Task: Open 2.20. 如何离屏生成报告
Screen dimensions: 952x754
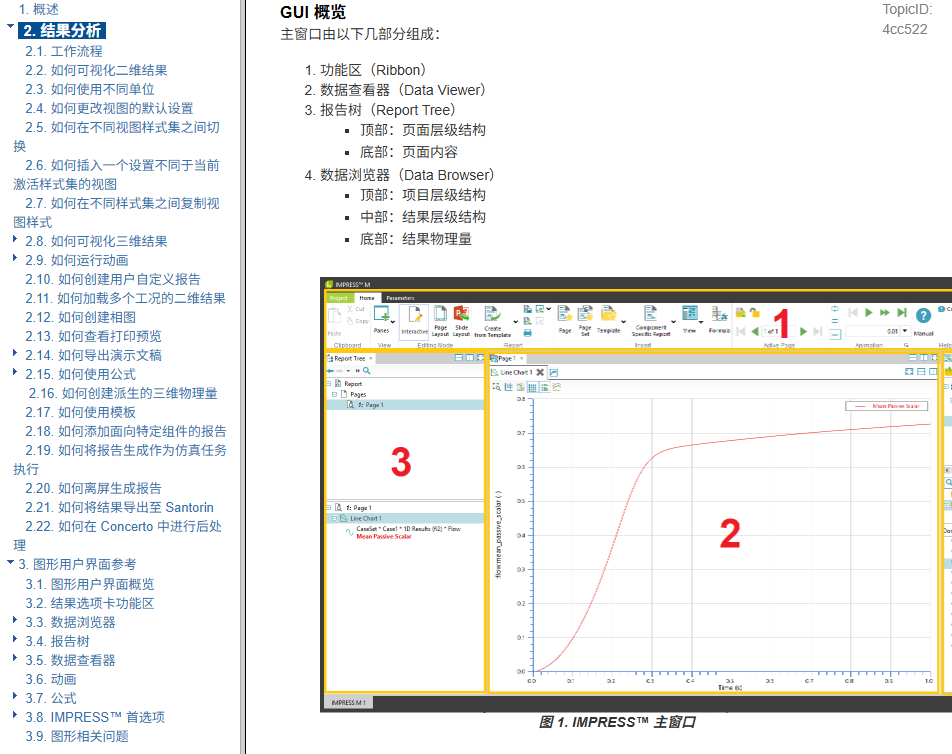Action: tap(94, 488)
